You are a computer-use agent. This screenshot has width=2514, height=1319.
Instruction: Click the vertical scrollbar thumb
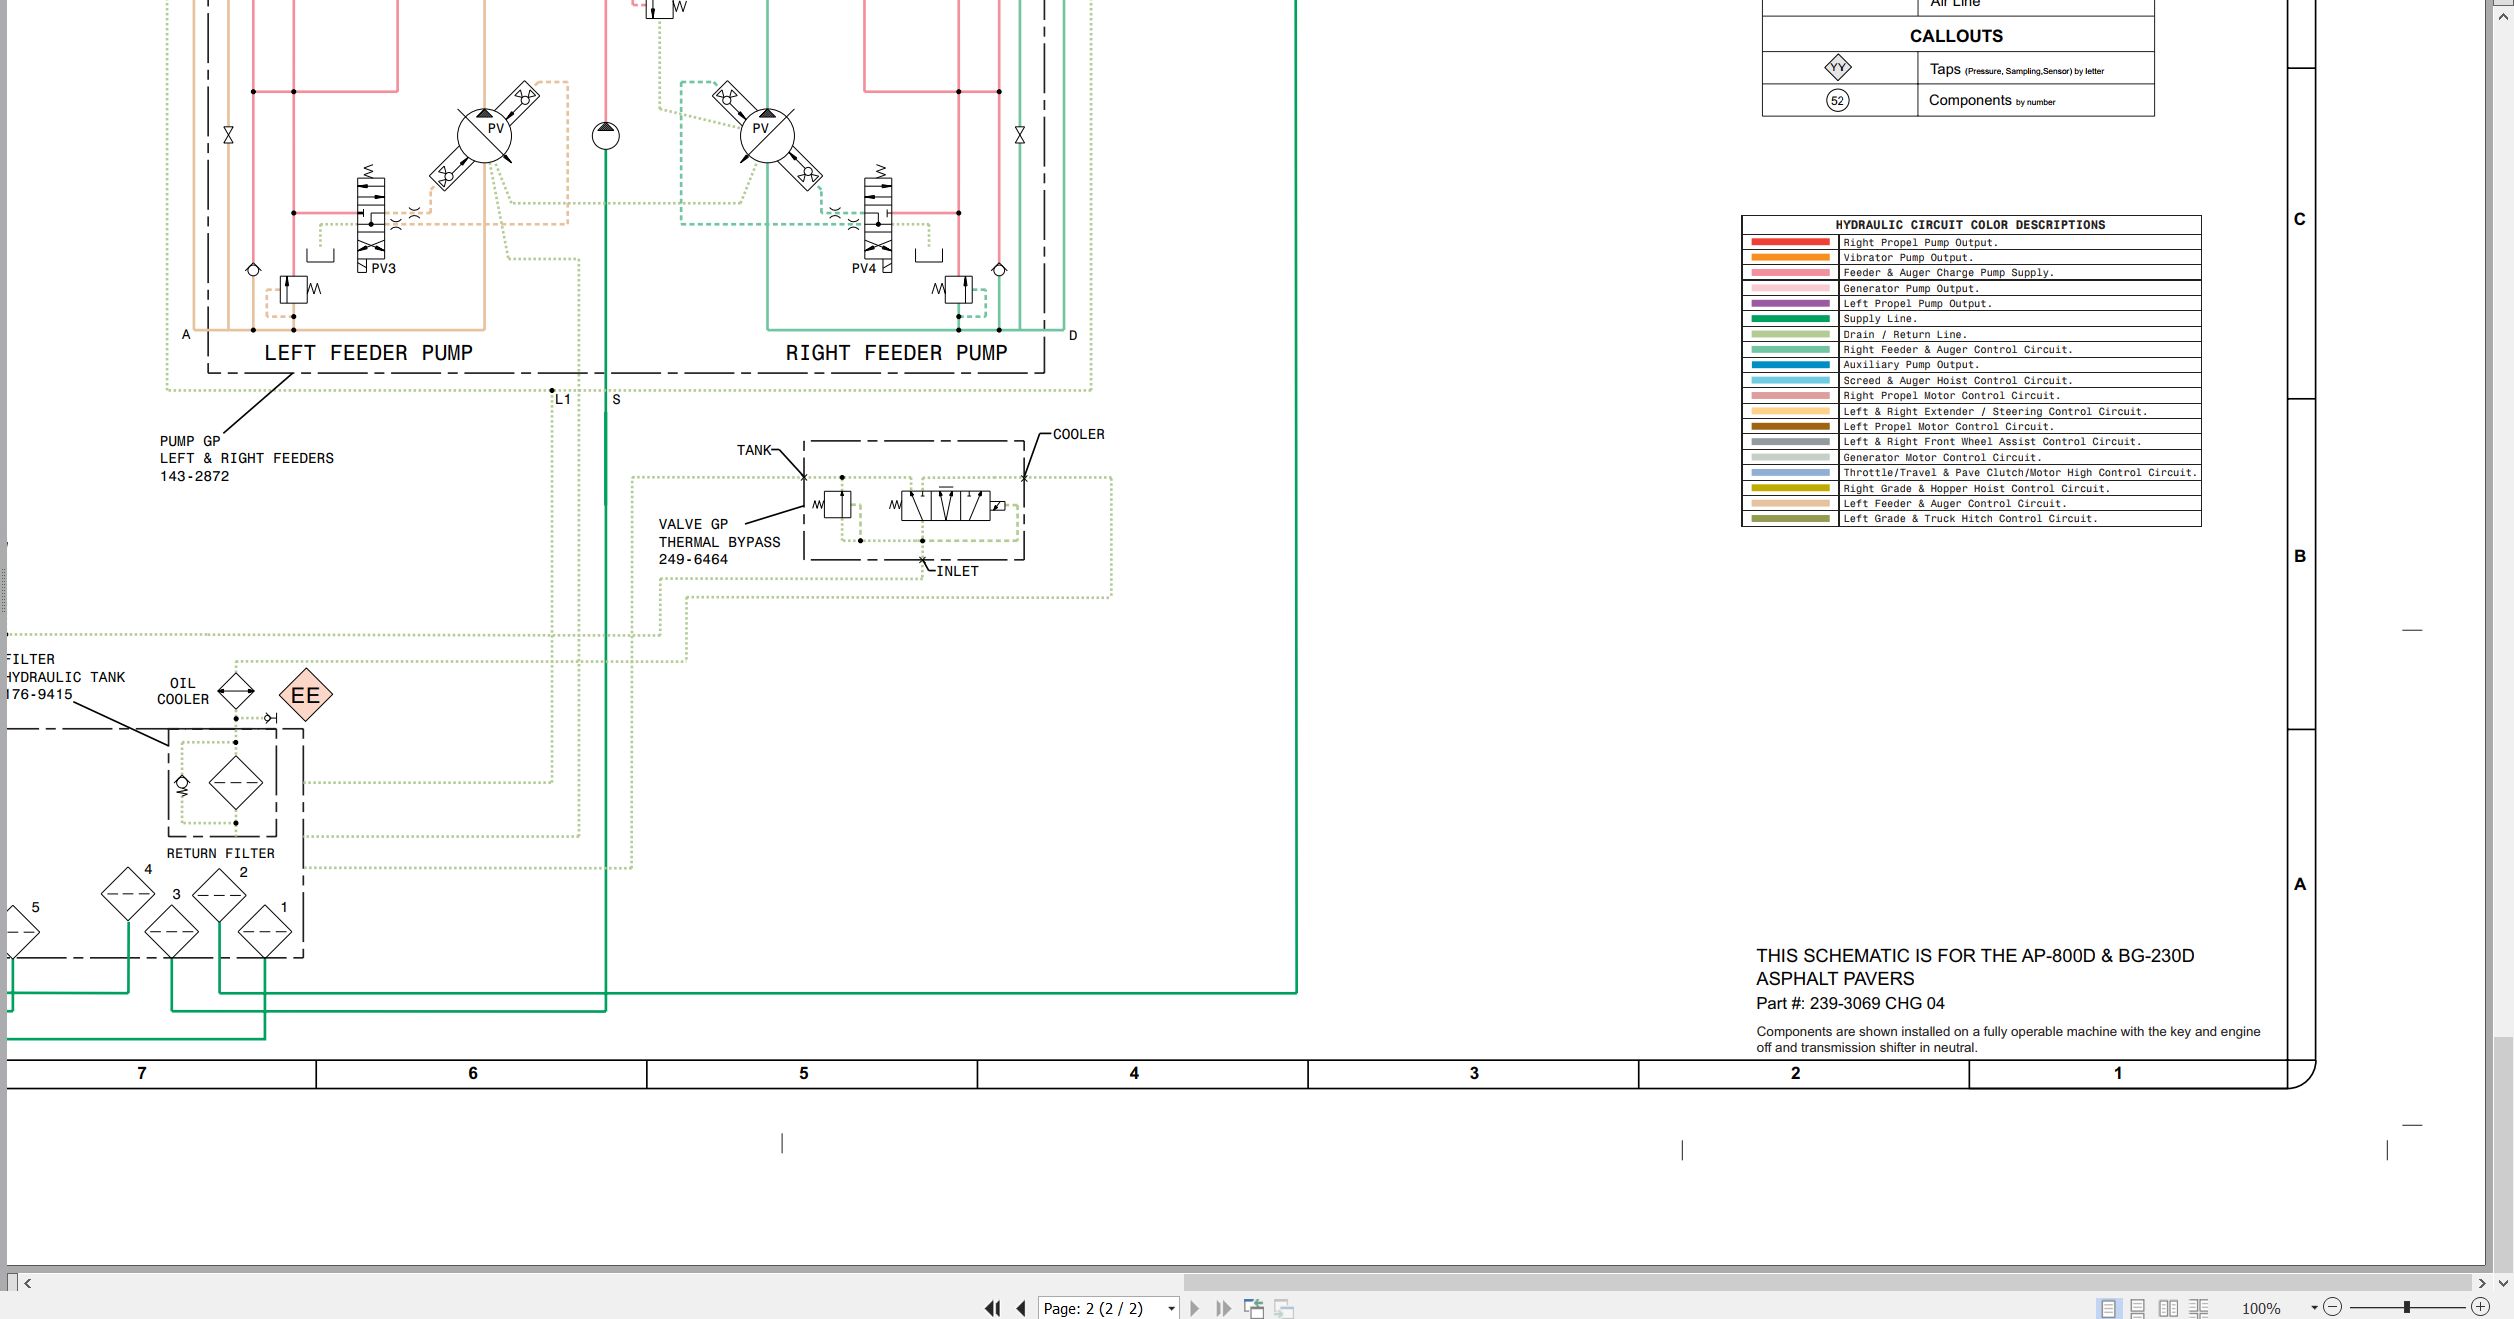[x=2502, y=1153]
